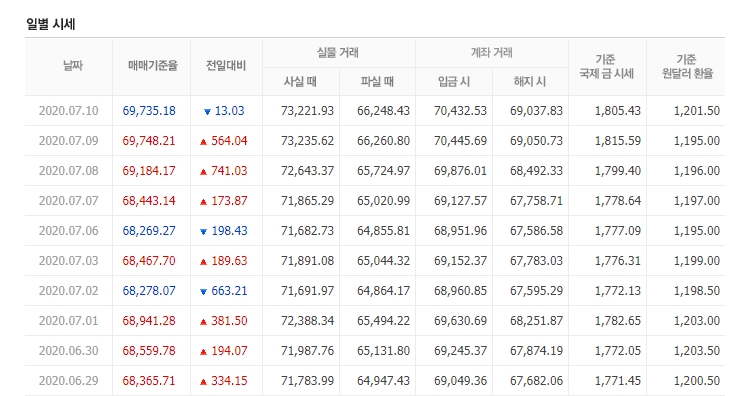Select date cell 2020.07.09
Screen dimensions: 740x396
pos(68,141)
